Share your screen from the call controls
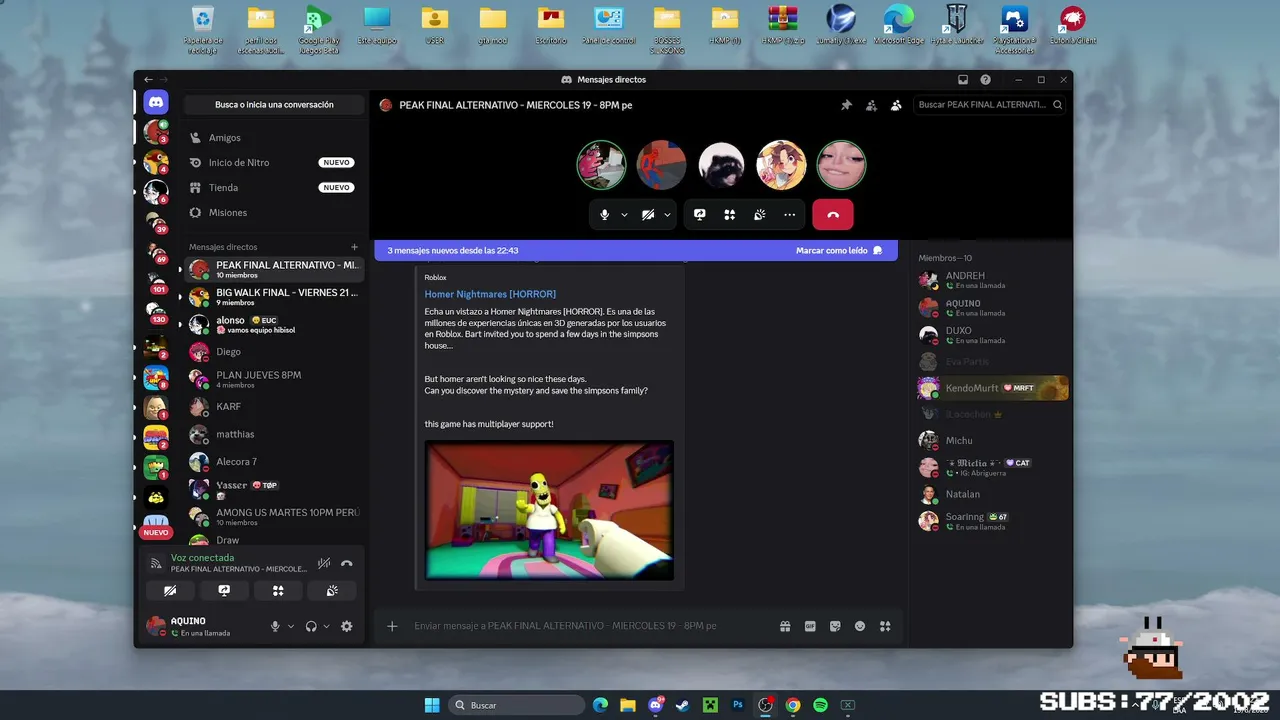The image size is (1280, 720). (700, 215)
